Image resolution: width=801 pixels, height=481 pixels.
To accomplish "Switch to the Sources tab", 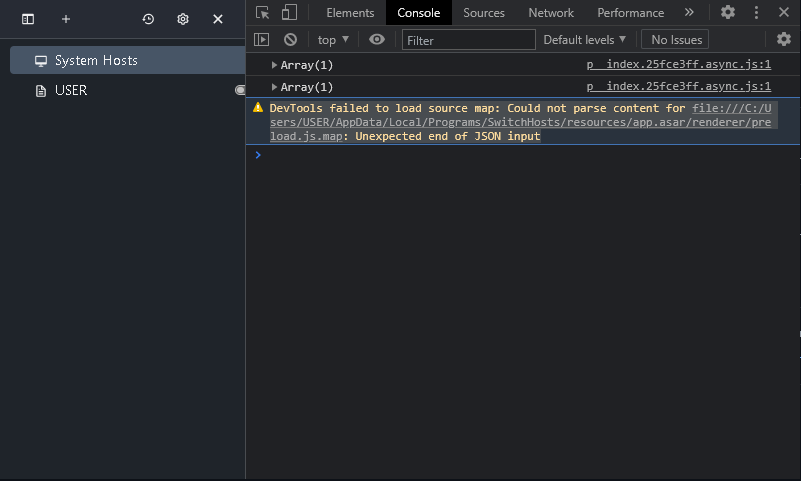I will [484, 13].
